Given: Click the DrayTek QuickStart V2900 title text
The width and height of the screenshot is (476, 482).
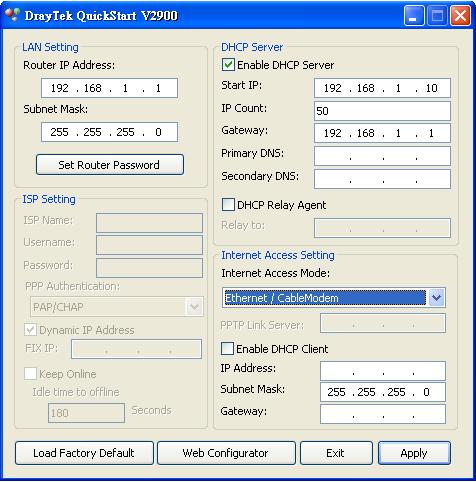Looking at the screenshot, I should [x=101, y=16].
